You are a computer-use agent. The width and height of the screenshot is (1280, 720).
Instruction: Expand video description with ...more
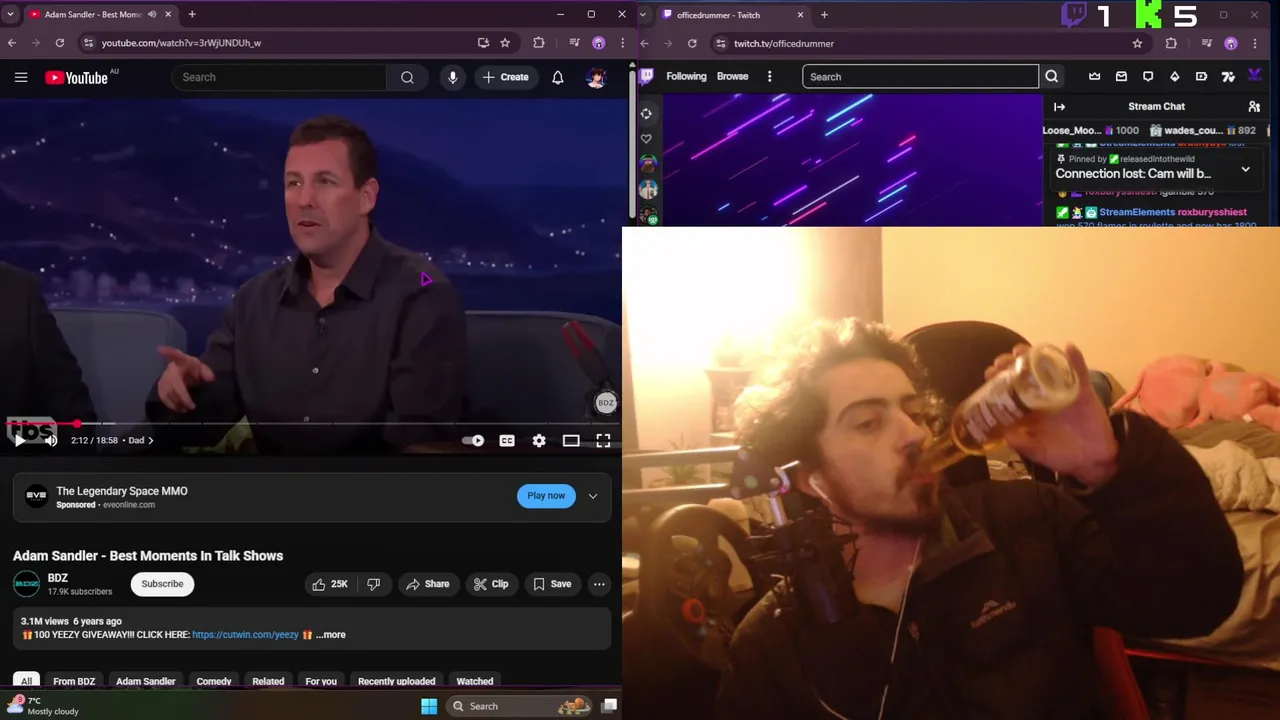tap(331, 635)
